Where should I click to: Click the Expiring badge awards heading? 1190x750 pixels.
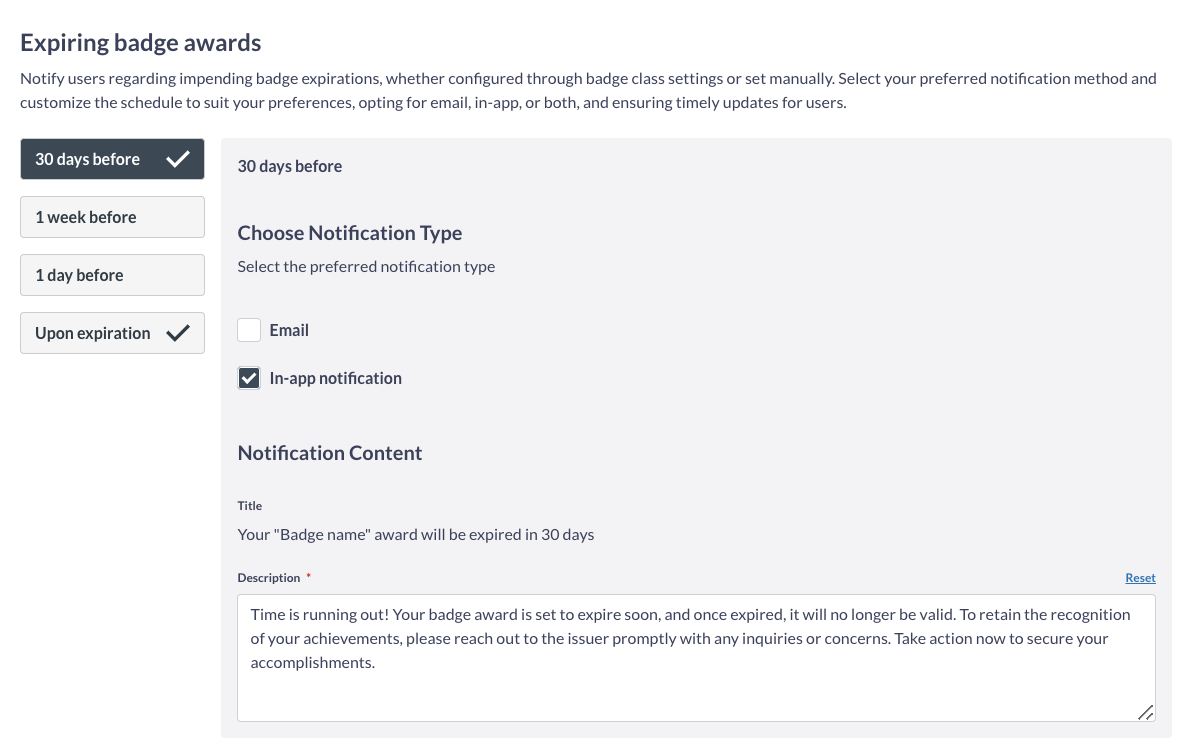tap(141, 43)
